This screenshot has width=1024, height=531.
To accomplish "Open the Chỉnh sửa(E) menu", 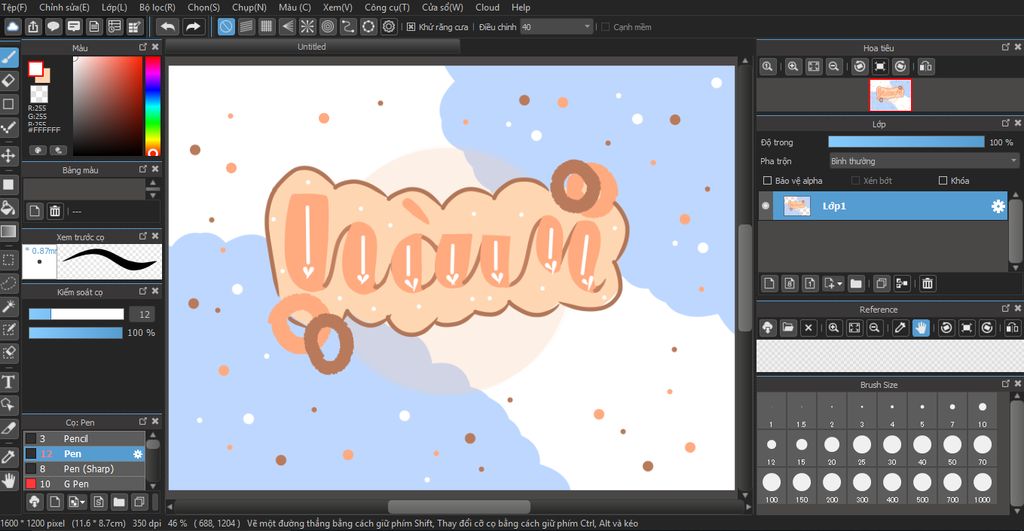I will pyautogui.click(x=64, y=7).
